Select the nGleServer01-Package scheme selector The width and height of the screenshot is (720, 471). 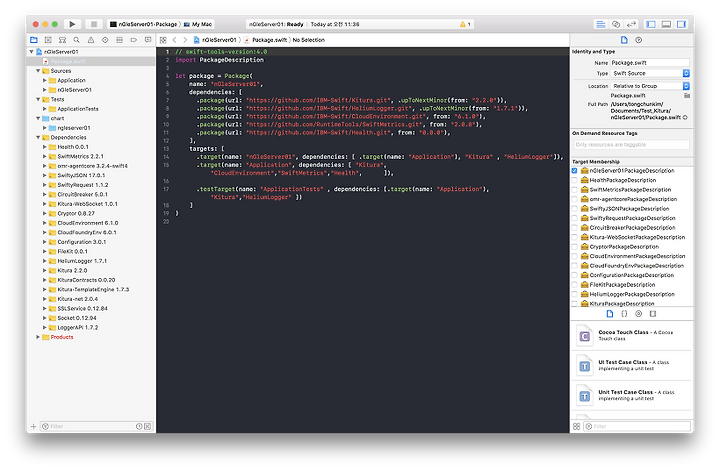coord(143,24)
